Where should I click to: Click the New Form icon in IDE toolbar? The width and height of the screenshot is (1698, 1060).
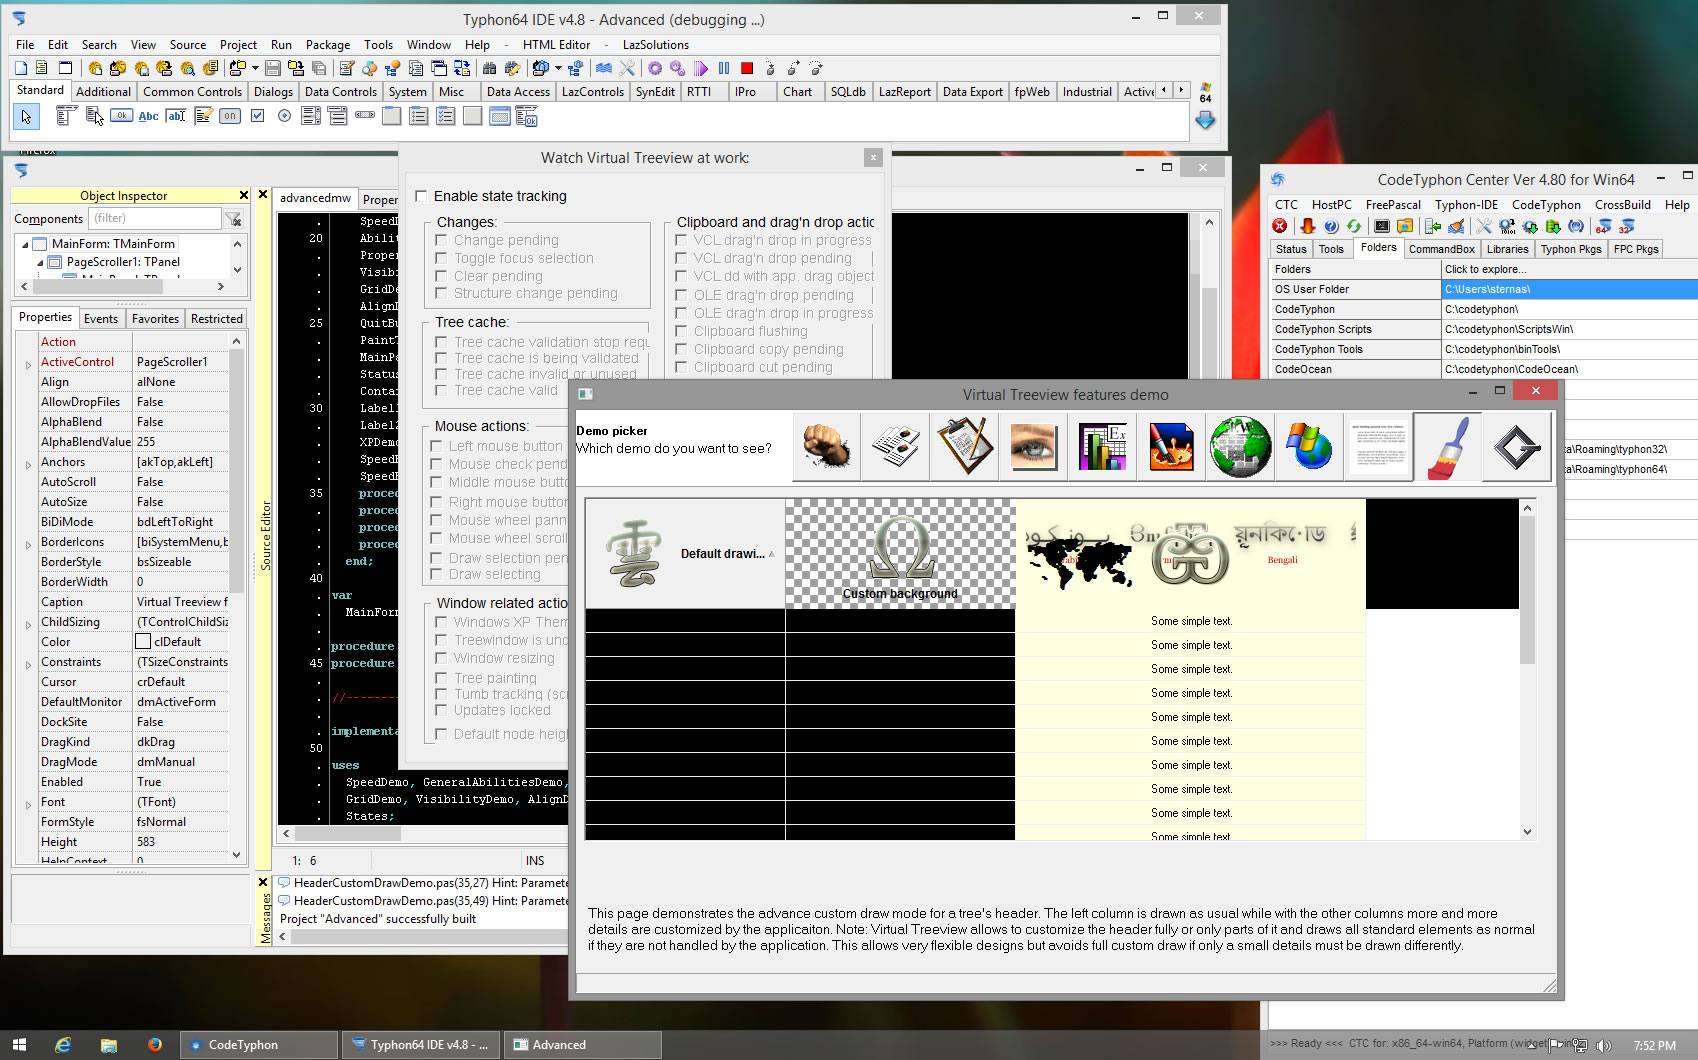(65, 68)
